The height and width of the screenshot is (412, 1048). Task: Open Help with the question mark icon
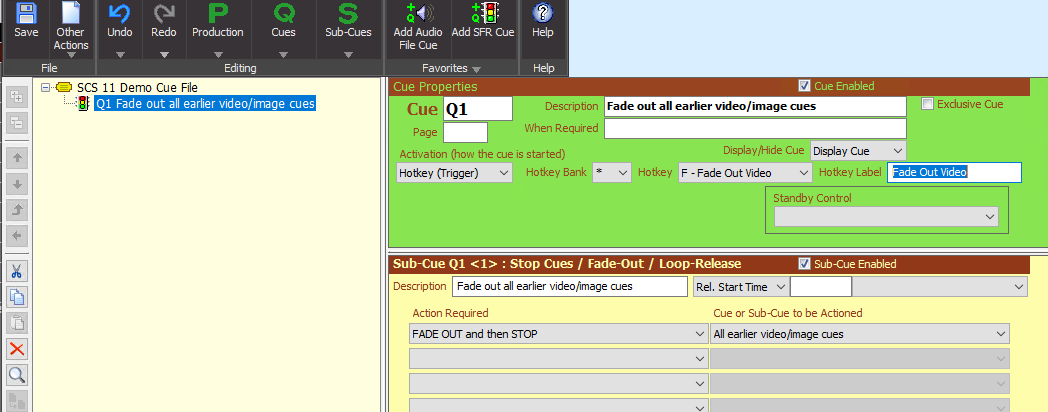543,14
